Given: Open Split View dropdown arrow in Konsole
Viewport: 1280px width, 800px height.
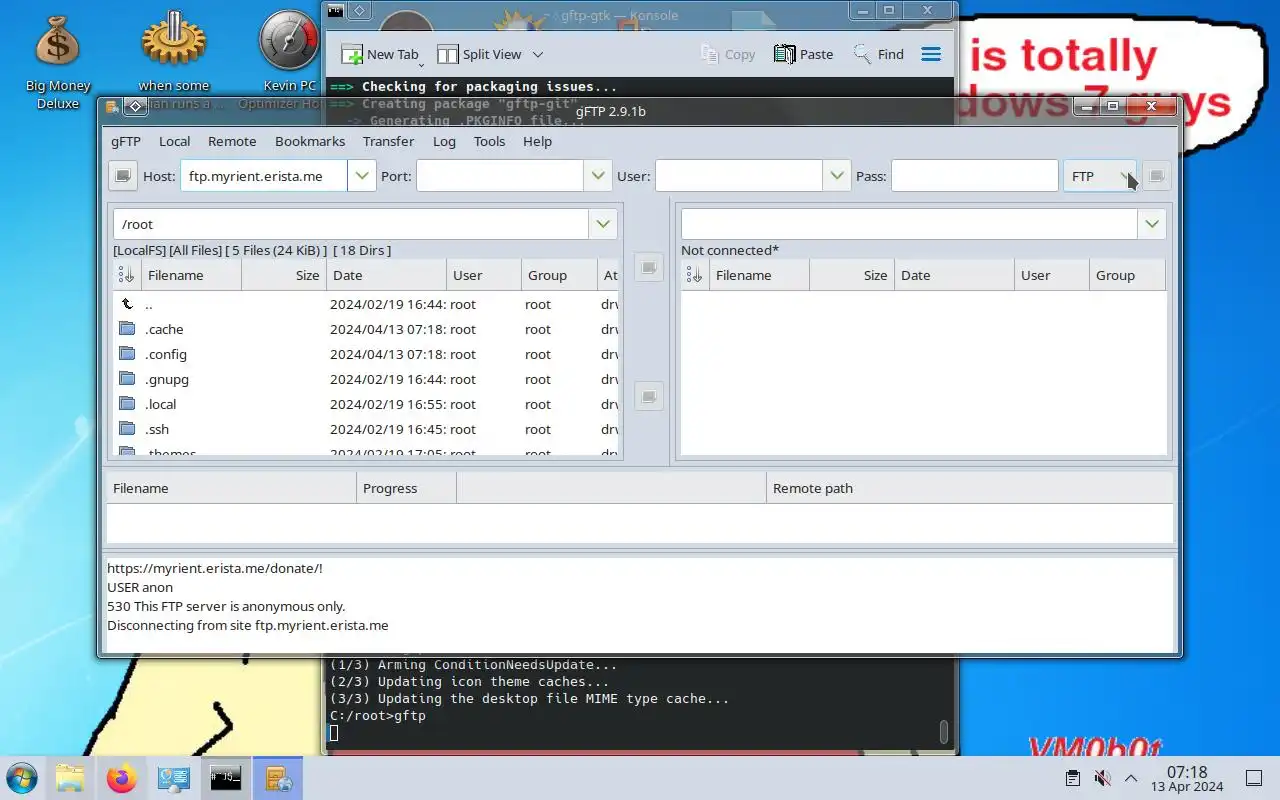Looking at the screenshot, I should tap(538, 55).
